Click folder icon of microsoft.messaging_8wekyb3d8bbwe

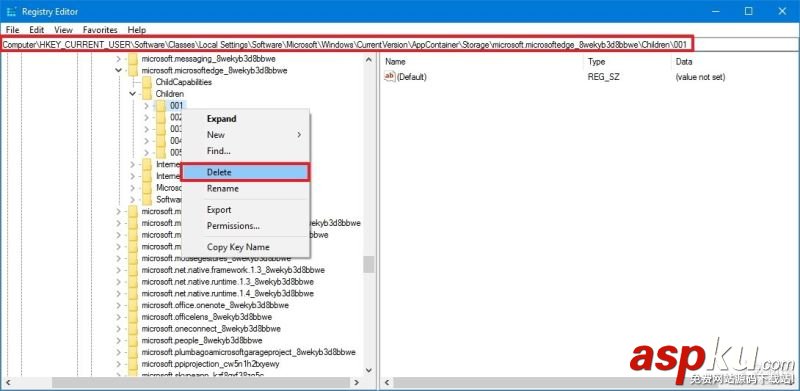coord(133,59)
